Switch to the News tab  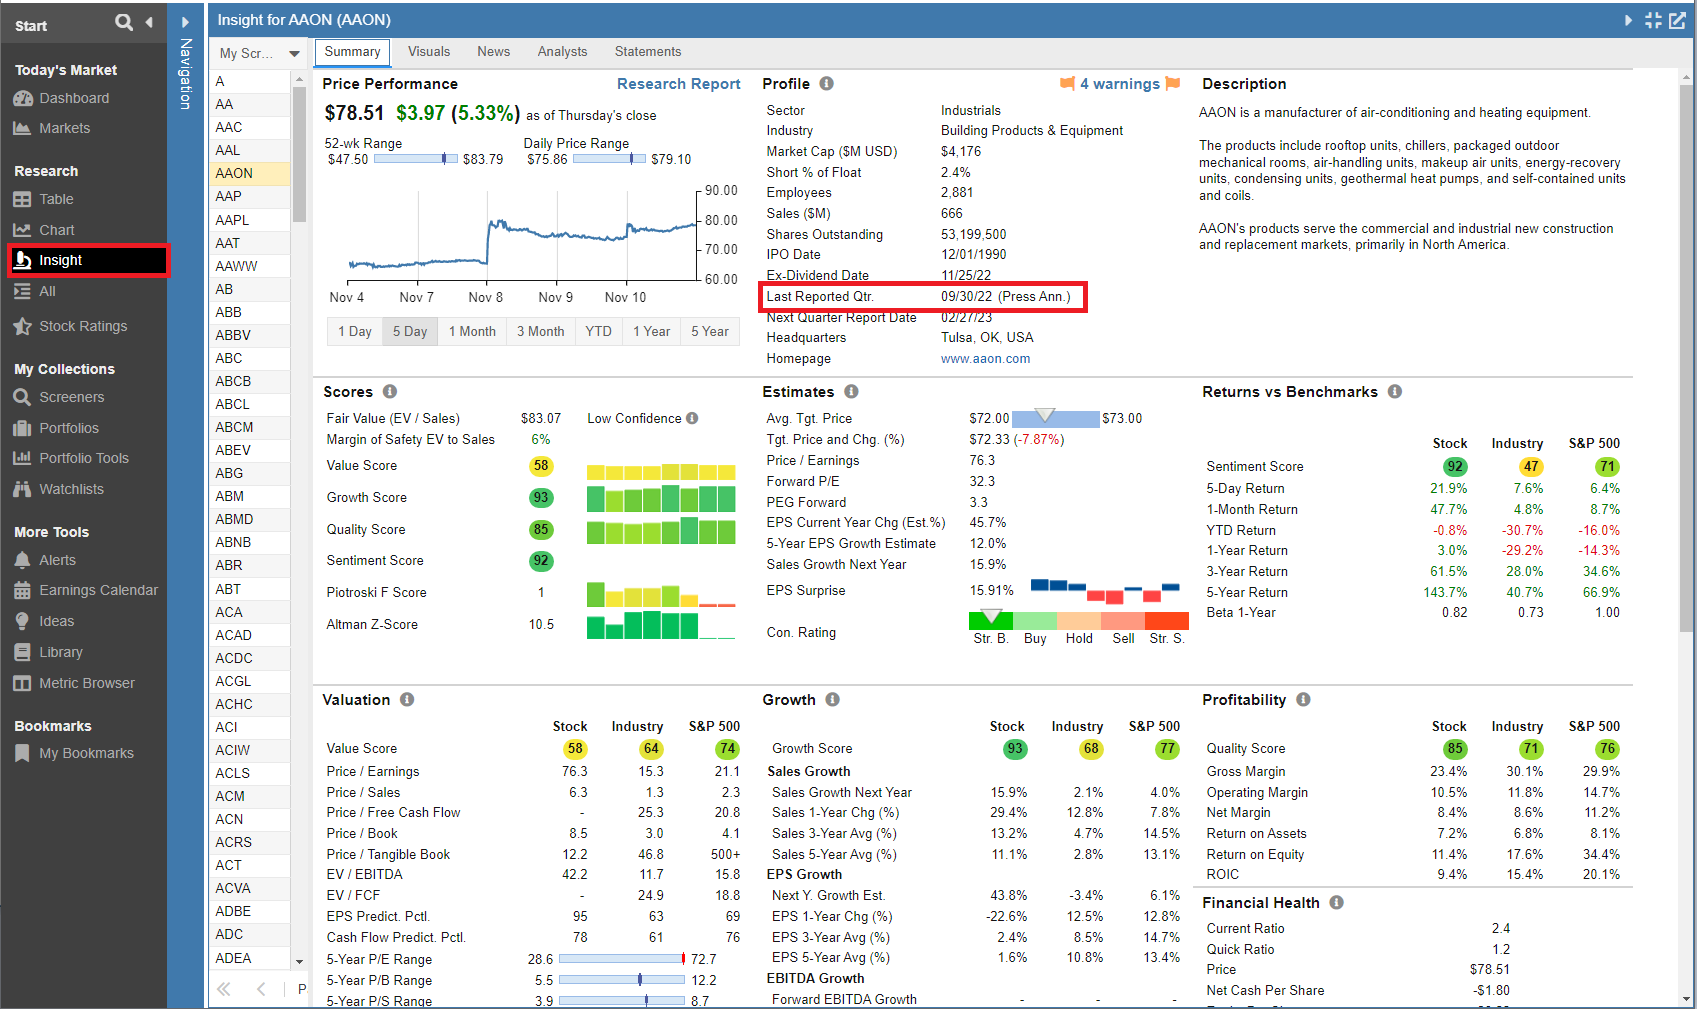[x=494, y=52]
